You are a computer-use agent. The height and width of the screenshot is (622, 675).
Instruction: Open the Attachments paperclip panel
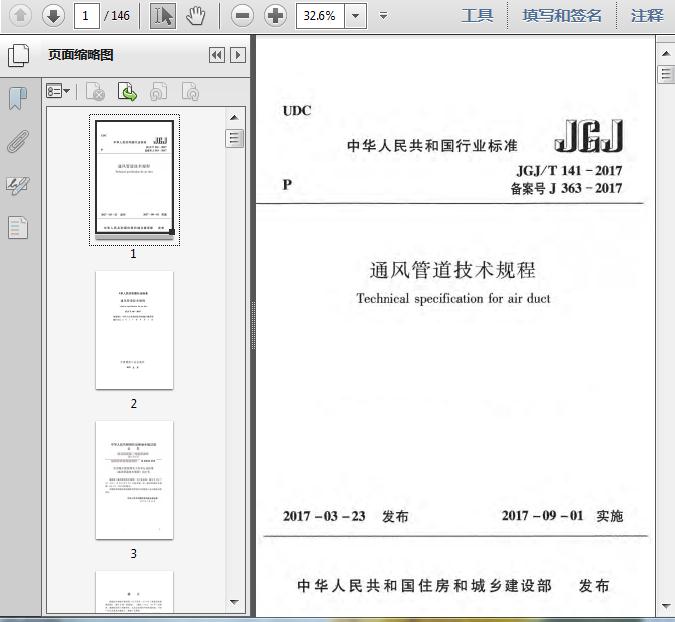point(18,141)
